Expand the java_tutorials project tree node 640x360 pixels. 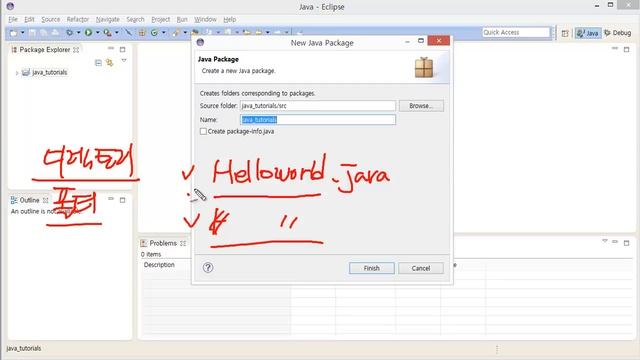(17, 73)
